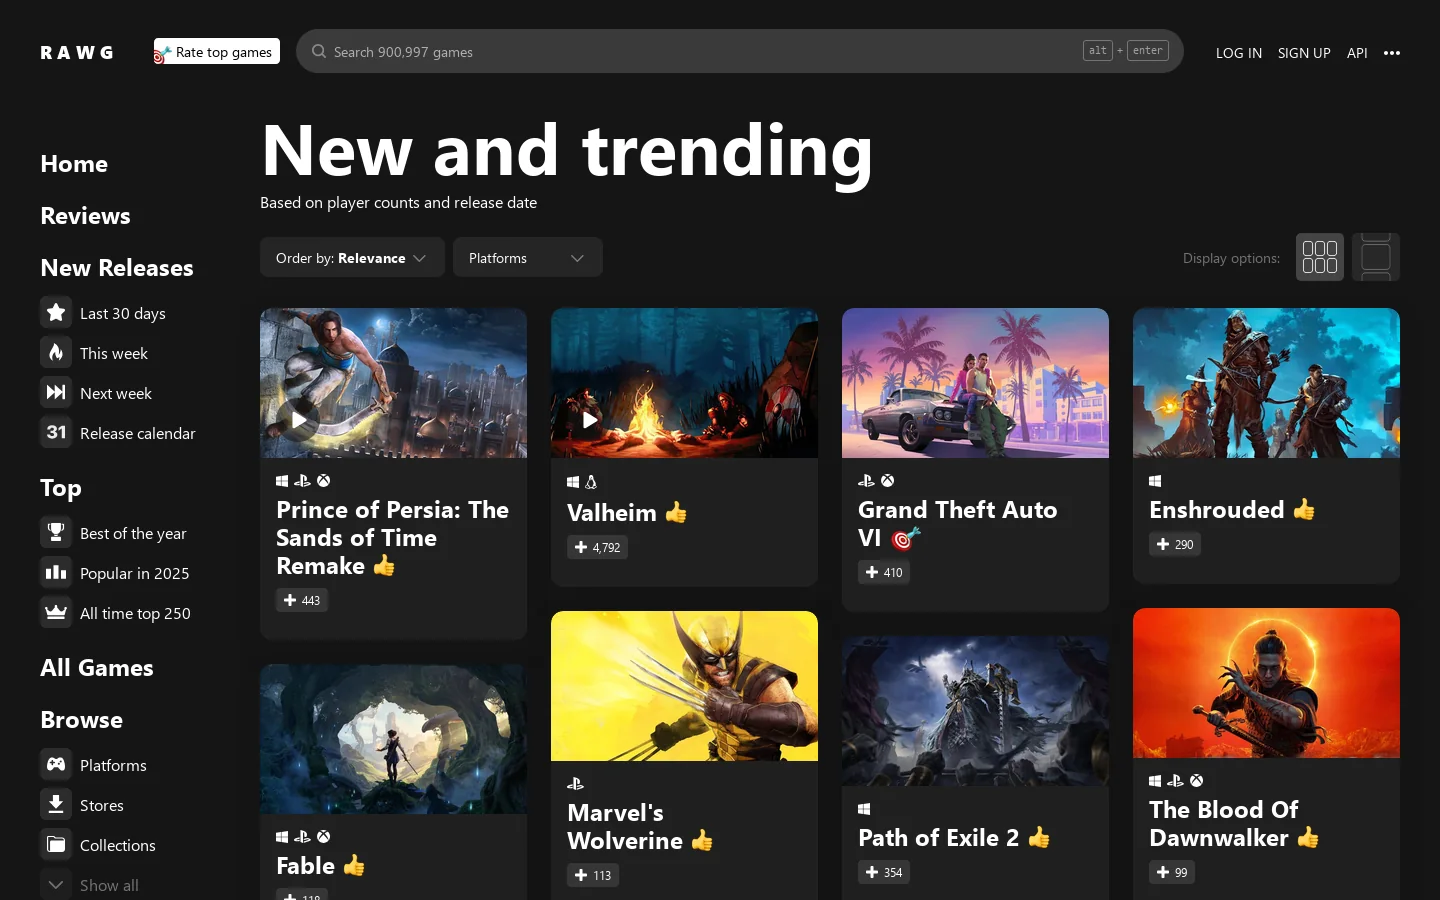Open the Enshrouded cover image
The height and width of the screenshot is (900, 1440).
coord(1266,383)
